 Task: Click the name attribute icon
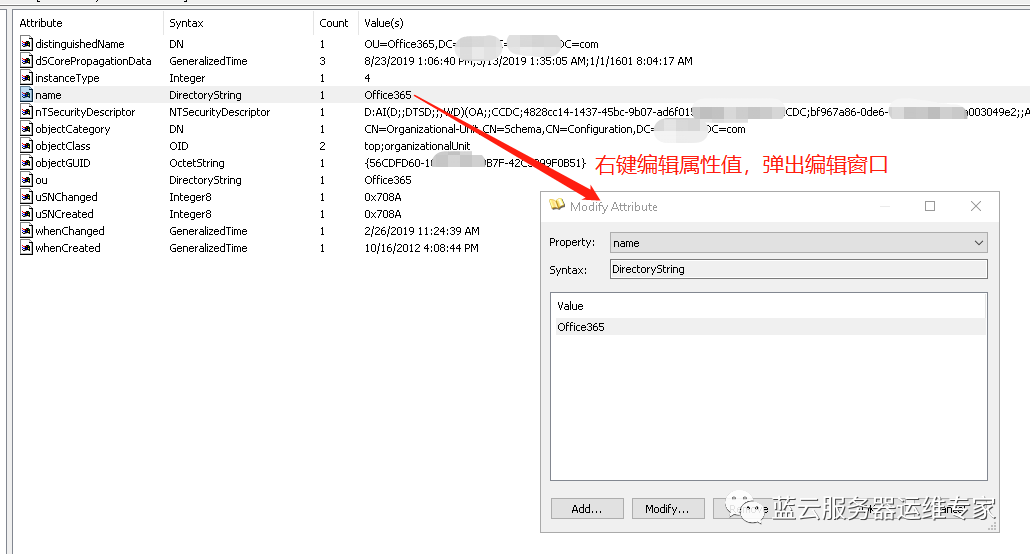point(26,95)
